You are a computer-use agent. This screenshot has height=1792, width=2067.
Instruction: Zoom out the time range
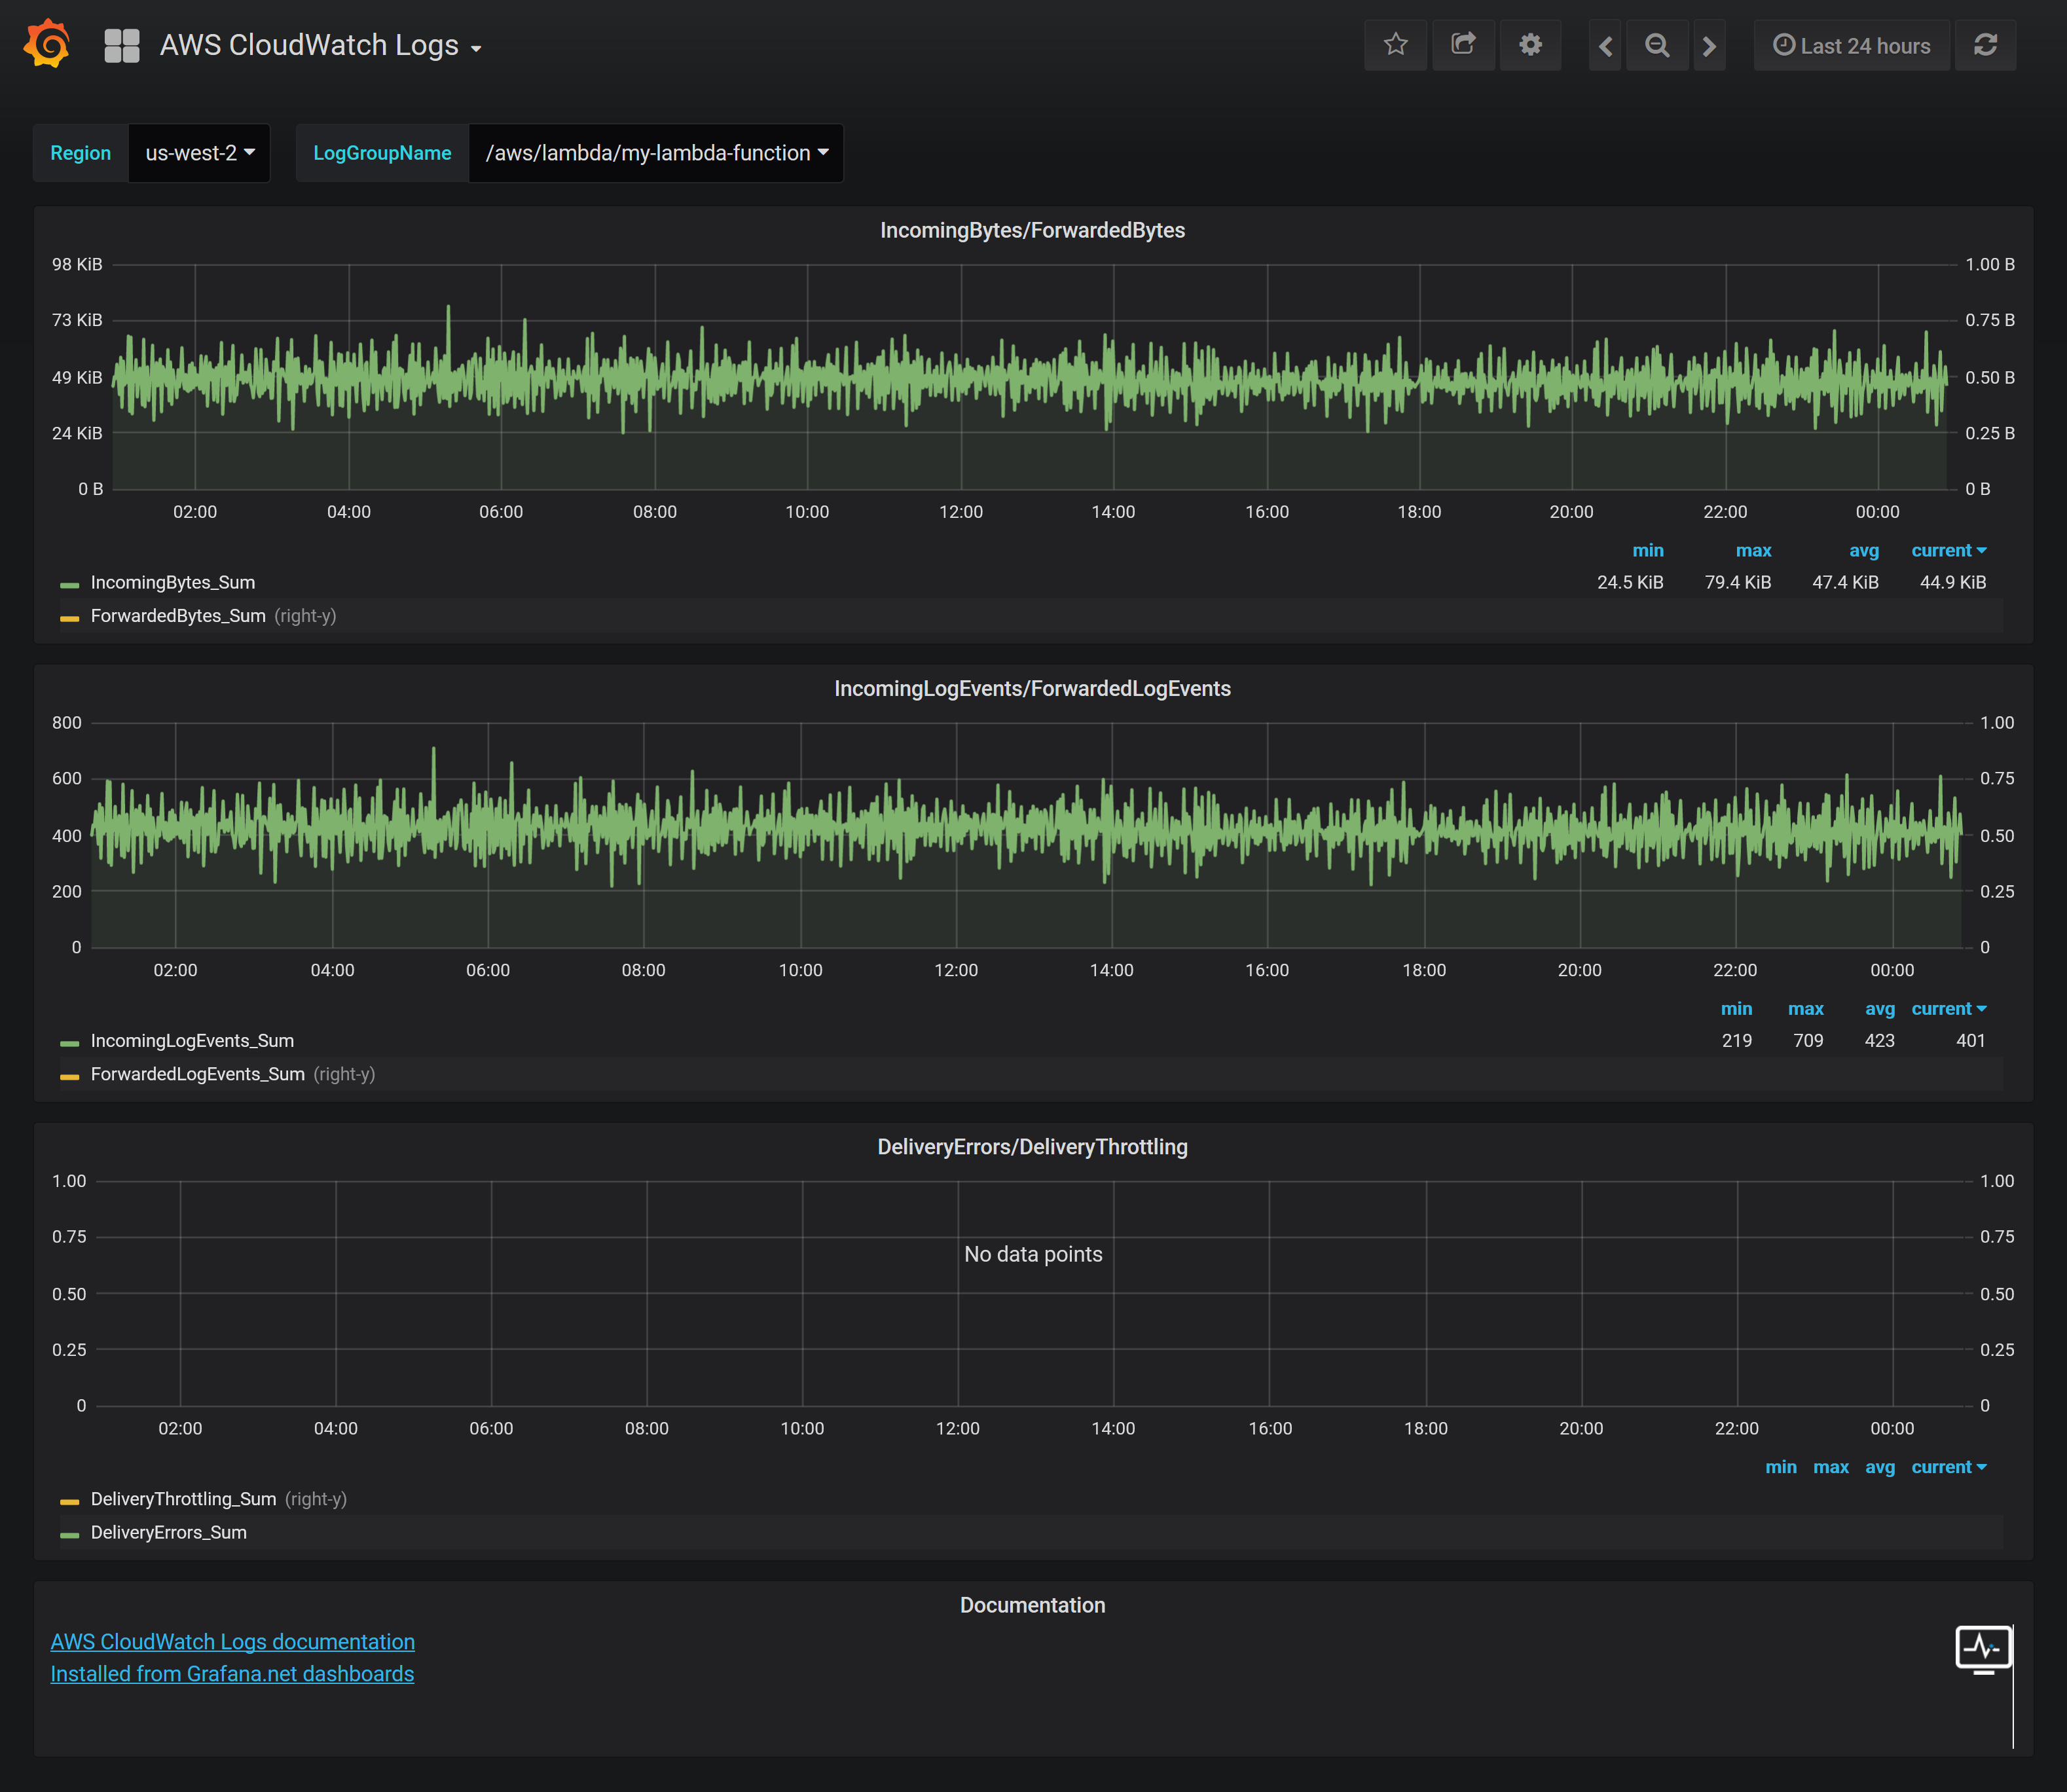pyautogui.click(x=1657, y=46)
